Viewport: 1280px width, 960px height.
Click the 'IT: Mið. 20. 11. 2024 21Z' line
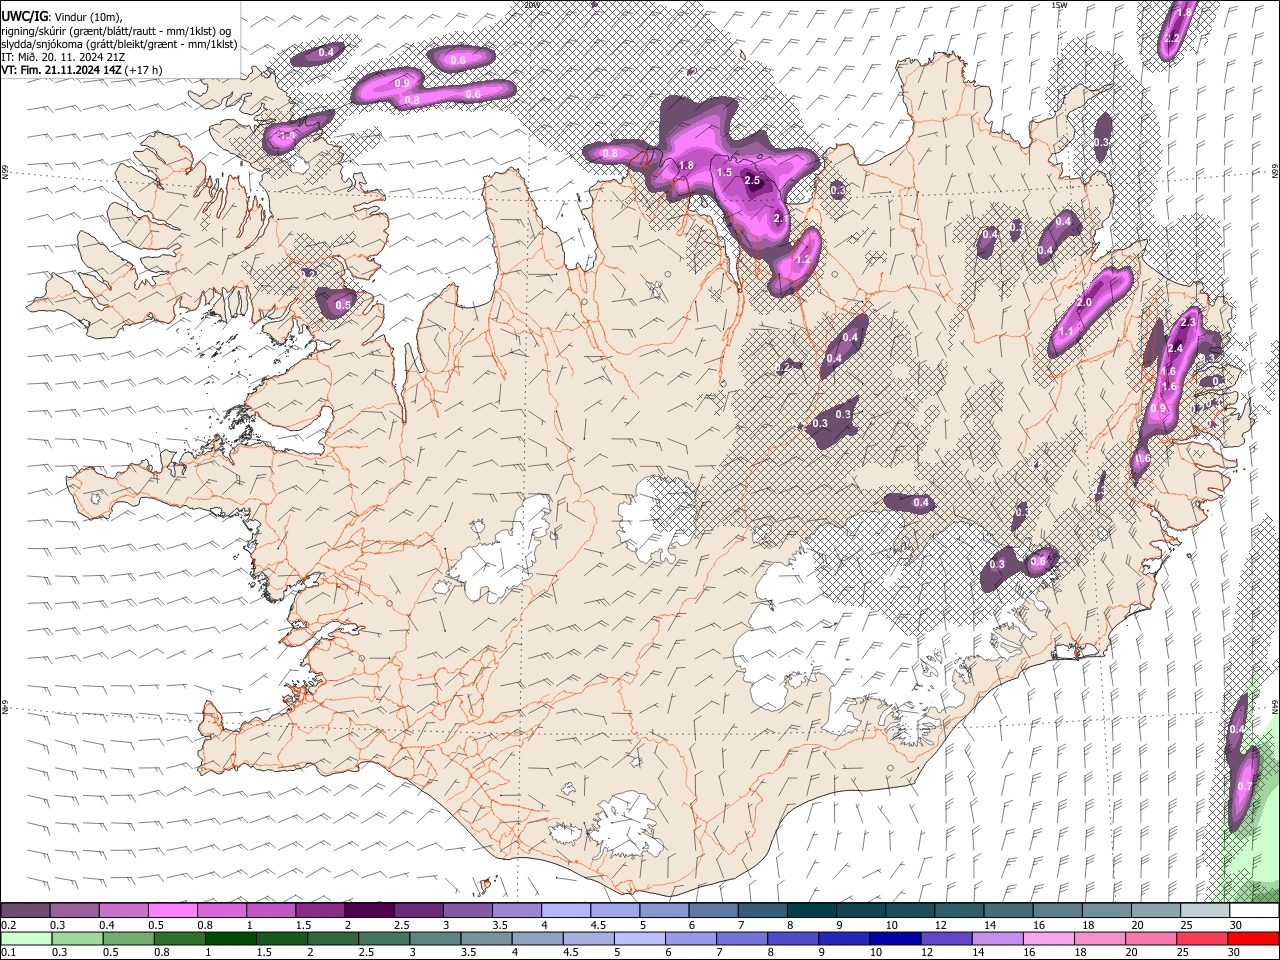coord(63,57)
